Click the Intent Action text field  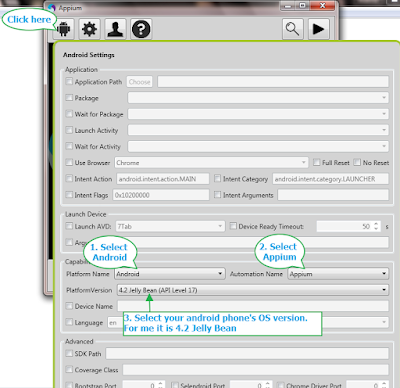pos(163,179)
